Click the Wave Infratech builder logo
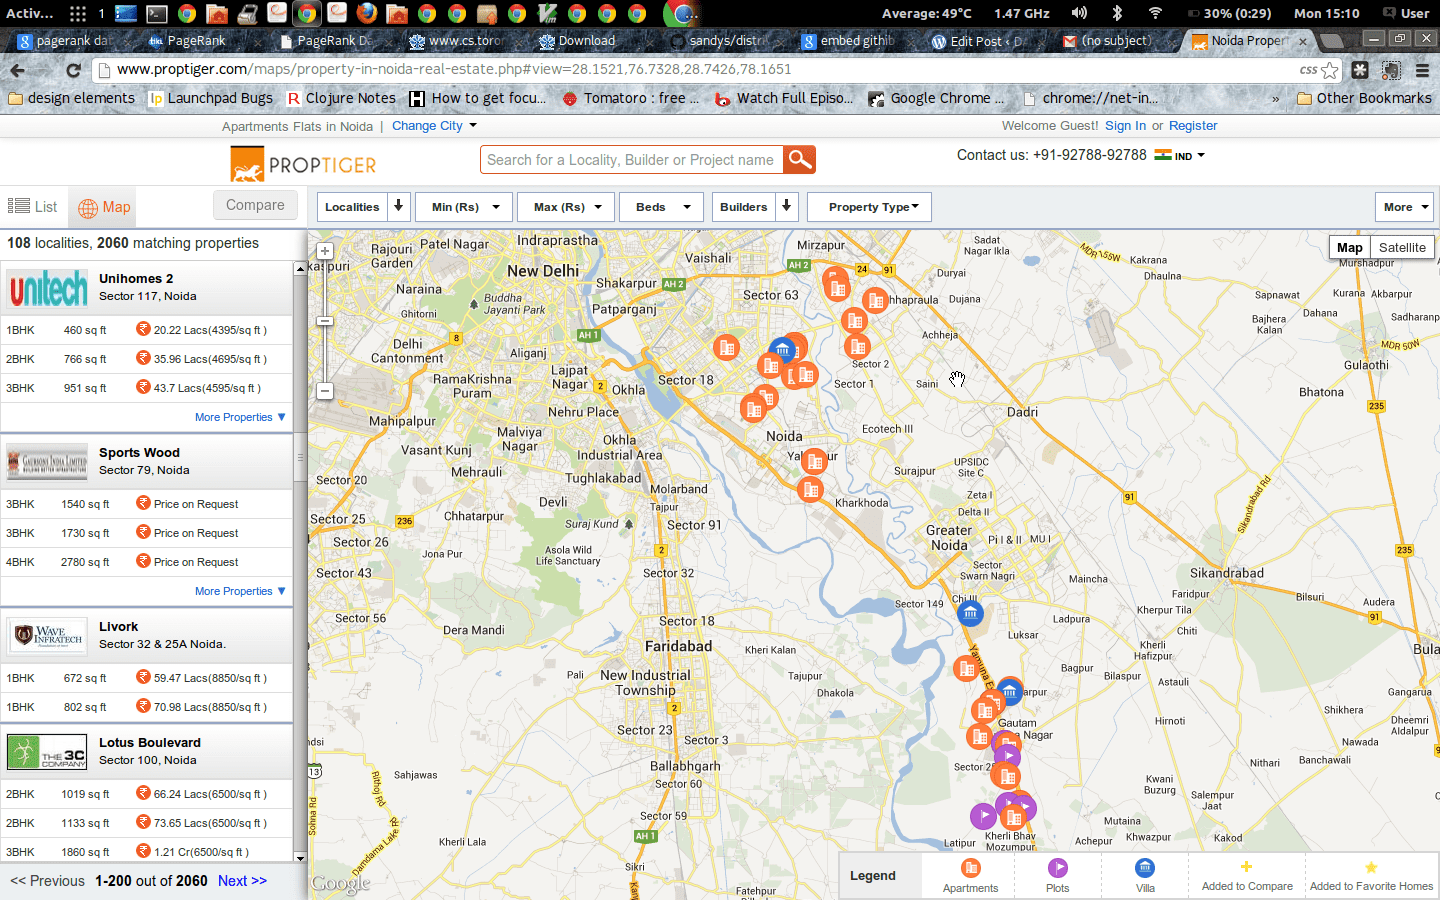Image resolution: width=1440 pixels, height=900 pixels. pyautogui.click(x=48, y=636)
